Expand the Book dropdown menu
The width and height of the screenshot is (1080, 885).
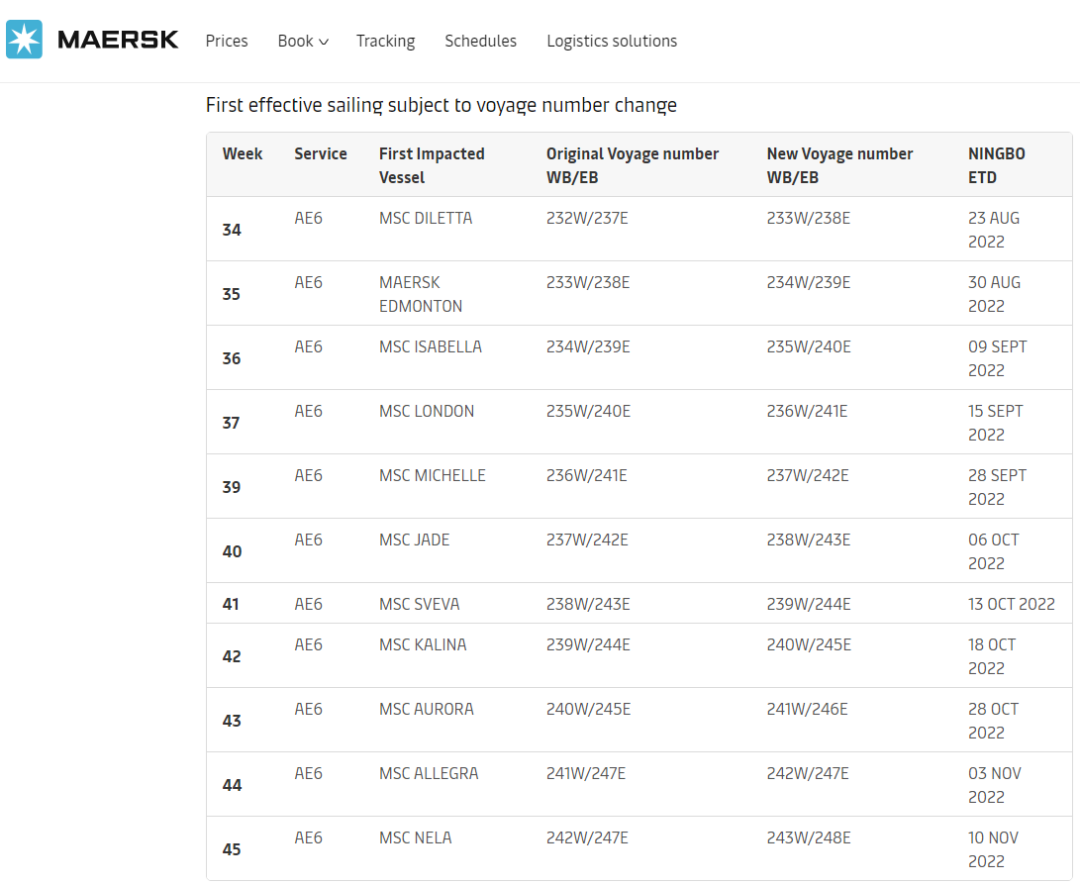[x=302, y=41]
